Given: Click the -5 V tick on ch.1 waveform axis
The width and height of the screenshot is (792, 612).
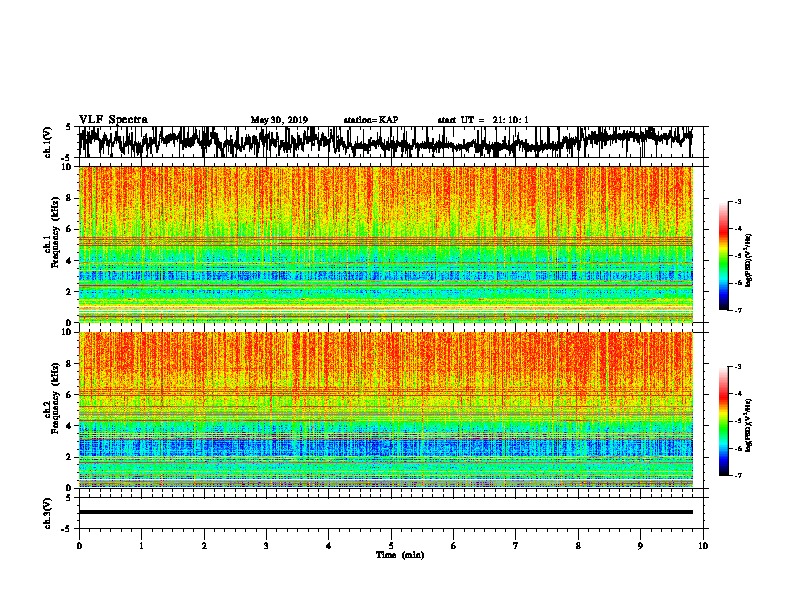Looking at the screenshot, I should (x=67, y=158).
